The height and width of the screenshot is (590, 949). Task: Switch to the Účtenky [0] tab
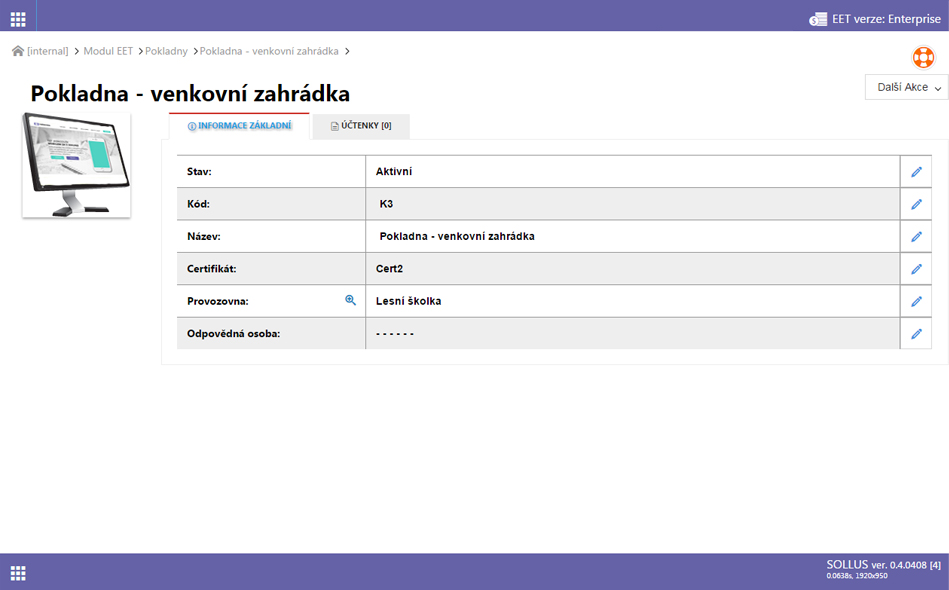coord(361,126)
